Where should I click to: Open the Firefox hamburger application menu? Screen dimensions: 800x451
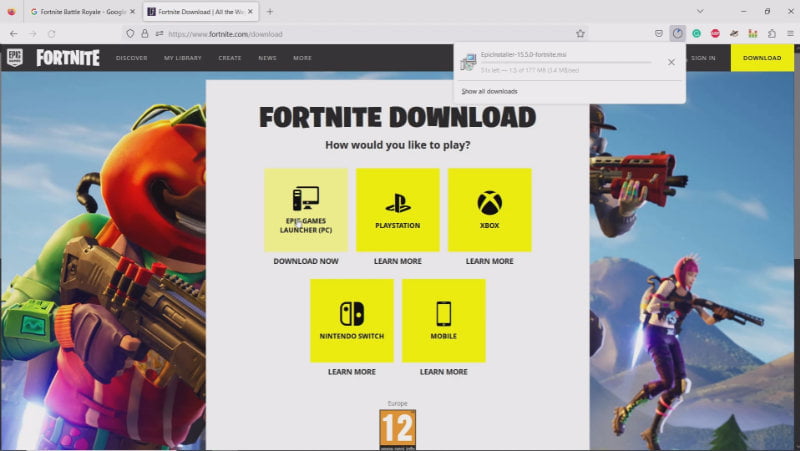(x=790, y=34)
